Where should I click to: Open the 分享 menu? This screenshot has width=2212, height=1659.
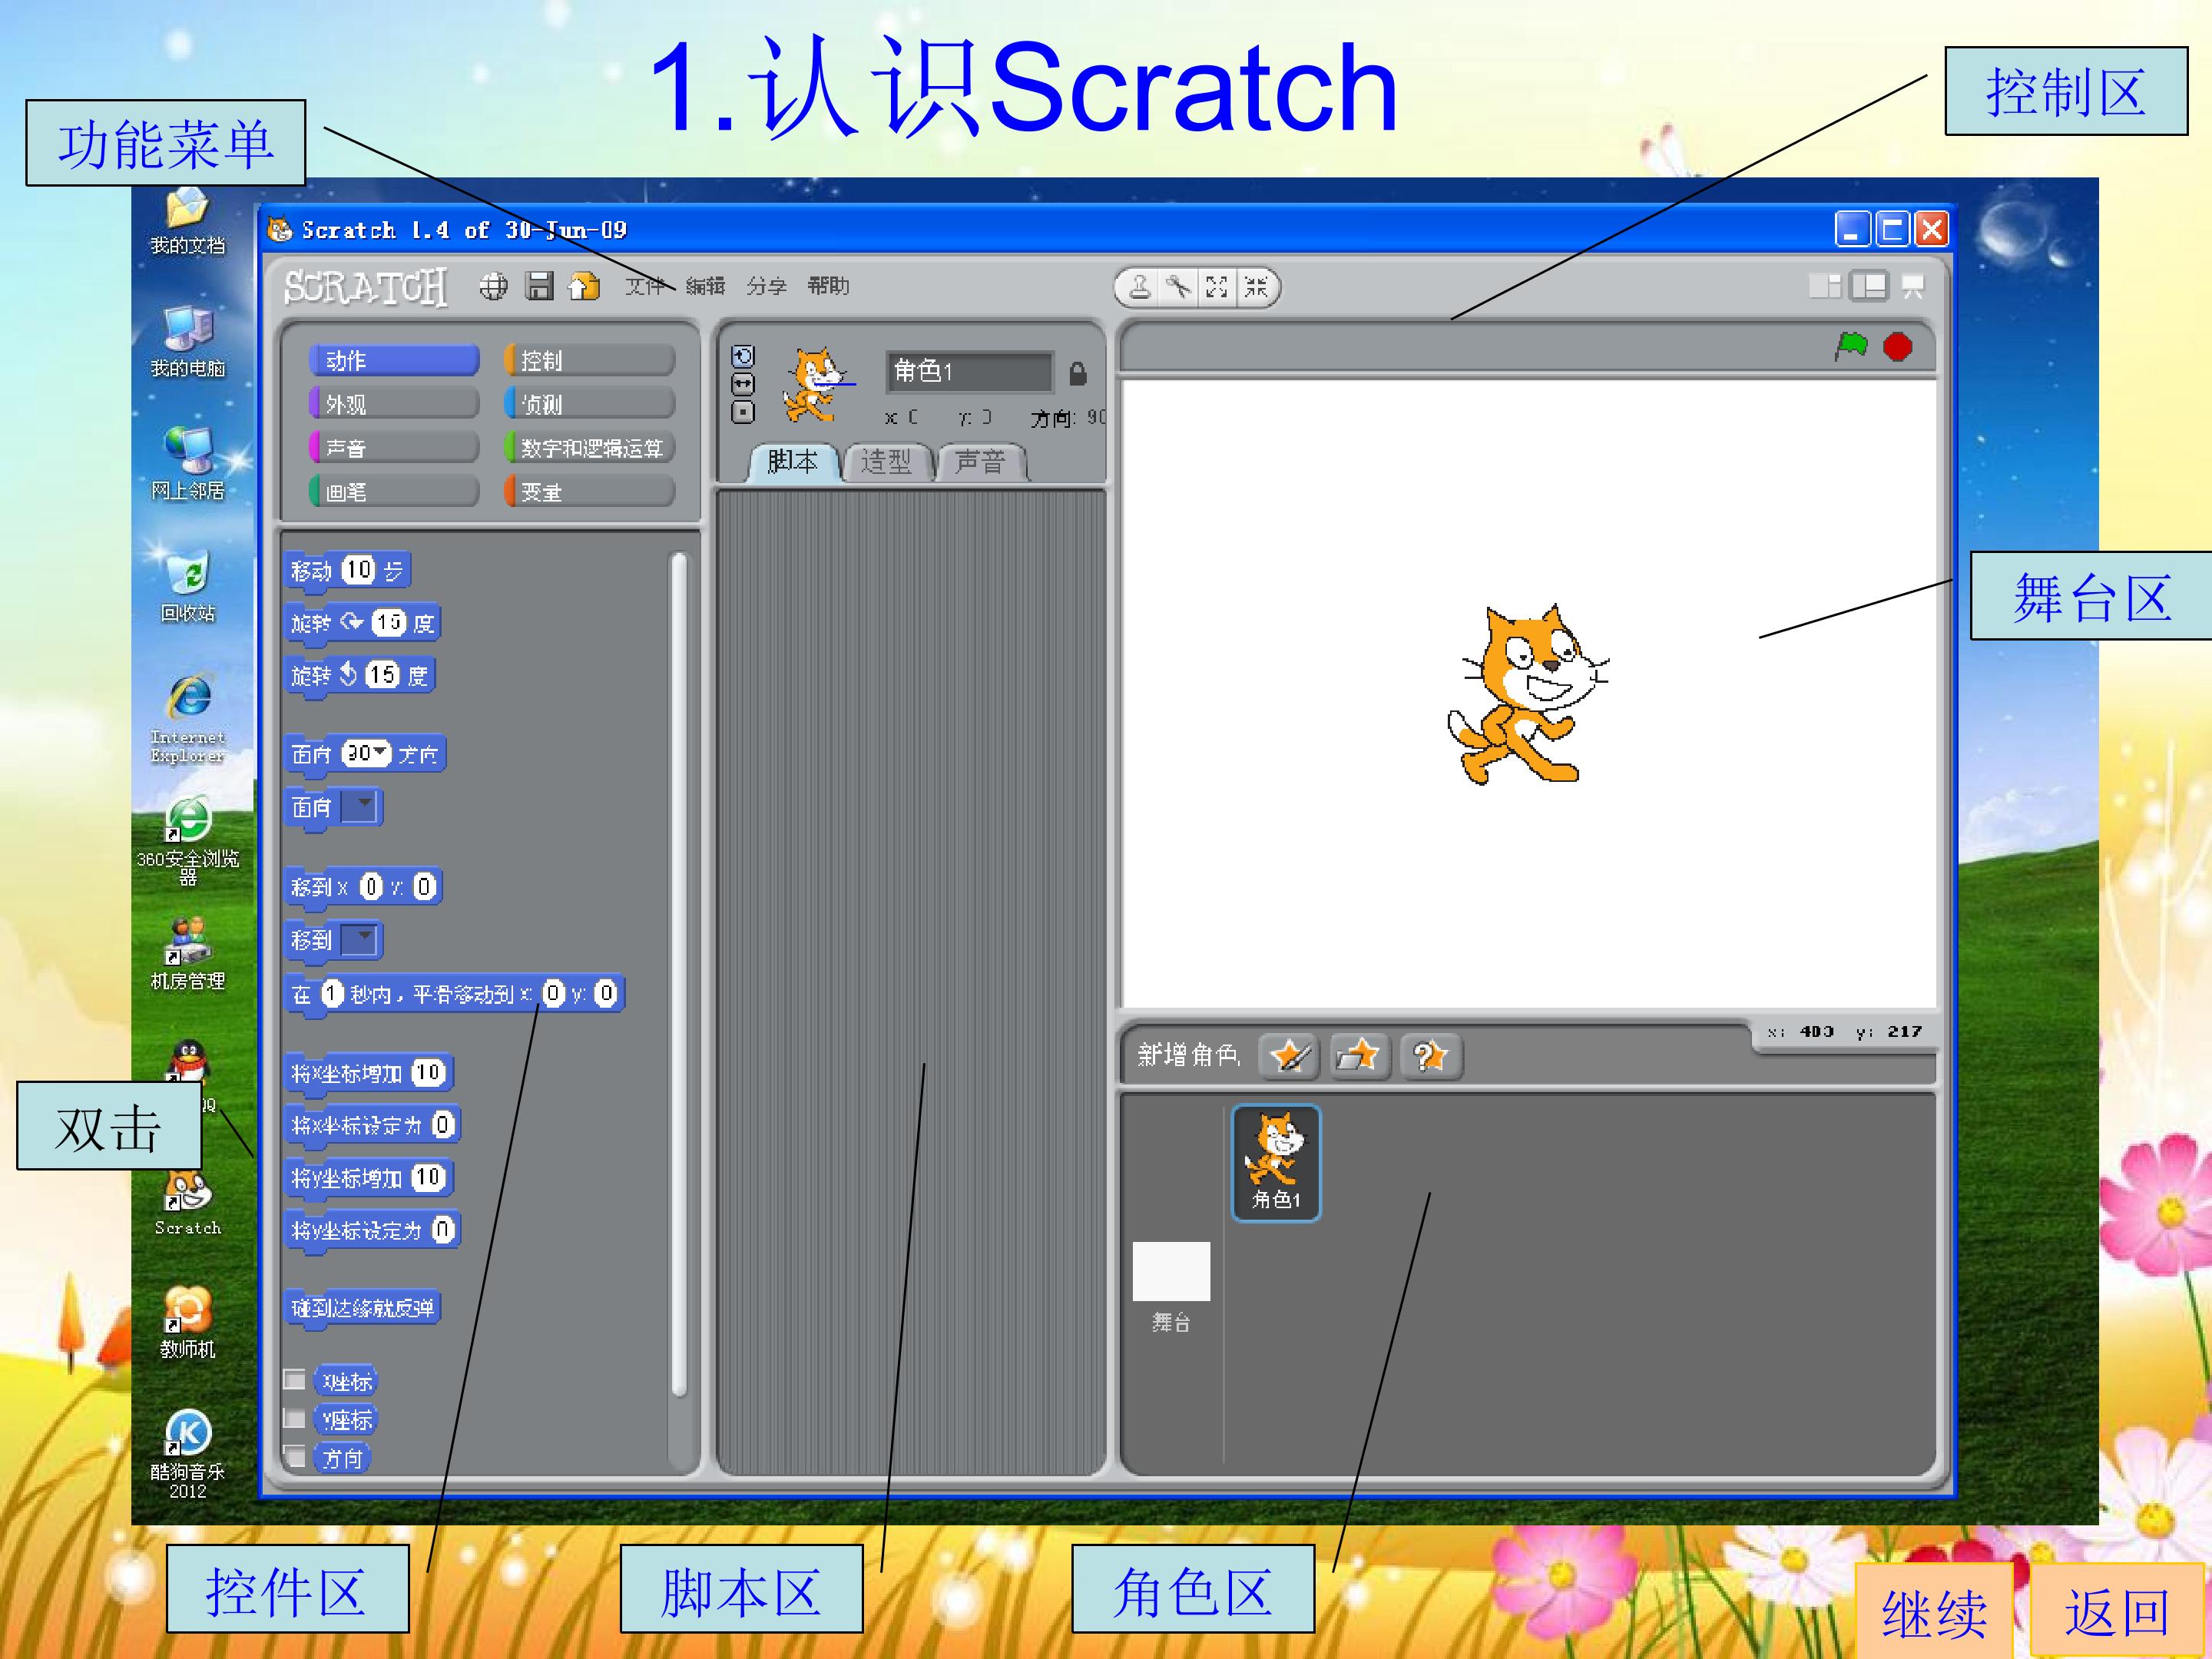[766, 286]
